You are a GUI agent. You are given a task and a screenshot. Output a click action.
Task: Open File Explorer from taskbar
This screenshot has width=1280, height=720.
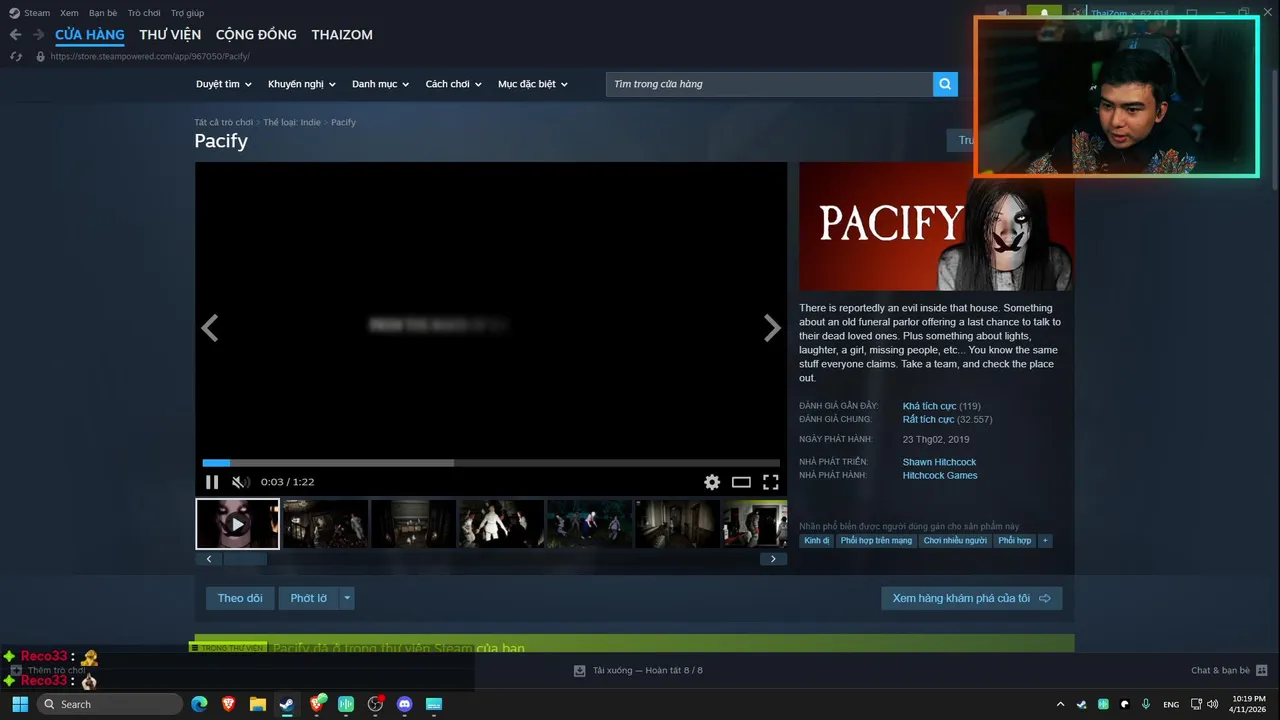click(x=257, y=704)
